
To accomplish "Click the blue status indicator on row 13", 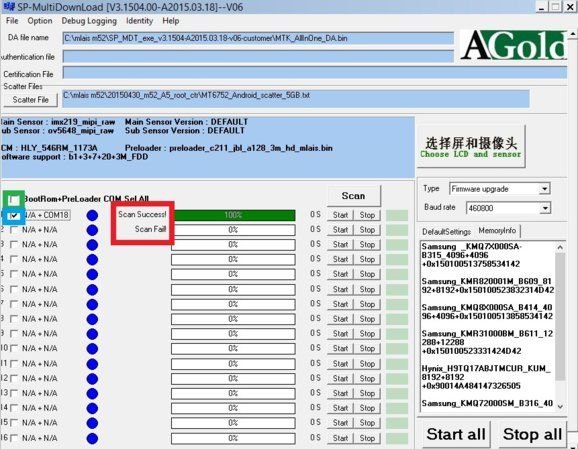I will tap(92, 394).
